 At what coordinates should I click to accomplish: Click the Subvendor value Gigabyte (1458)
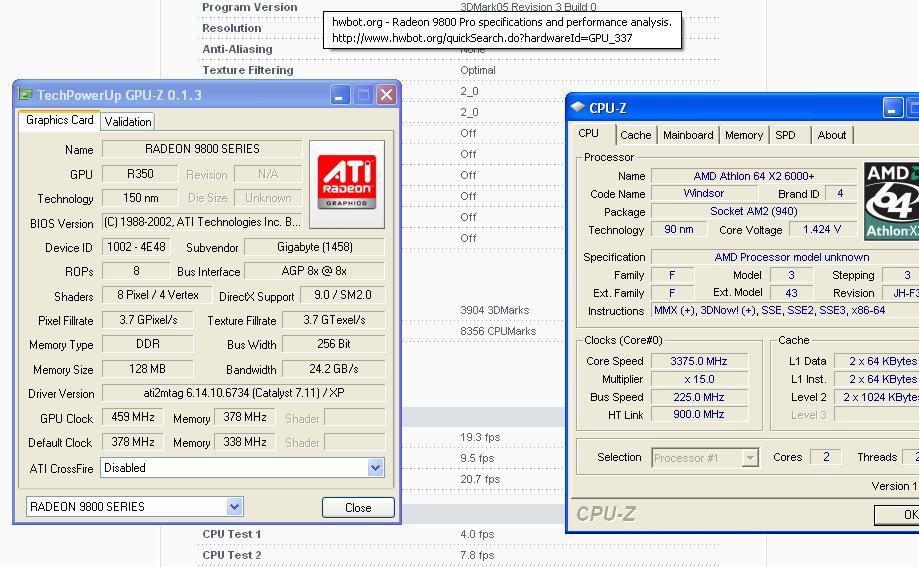(315, 247)
